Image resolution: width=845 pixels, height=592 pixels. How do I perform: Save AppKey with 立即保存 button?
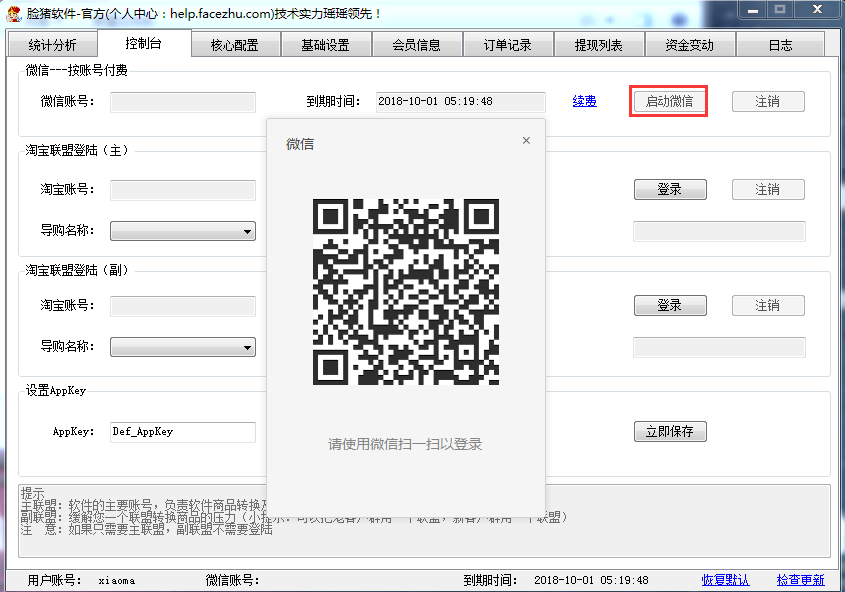click(x=670, y=431)
